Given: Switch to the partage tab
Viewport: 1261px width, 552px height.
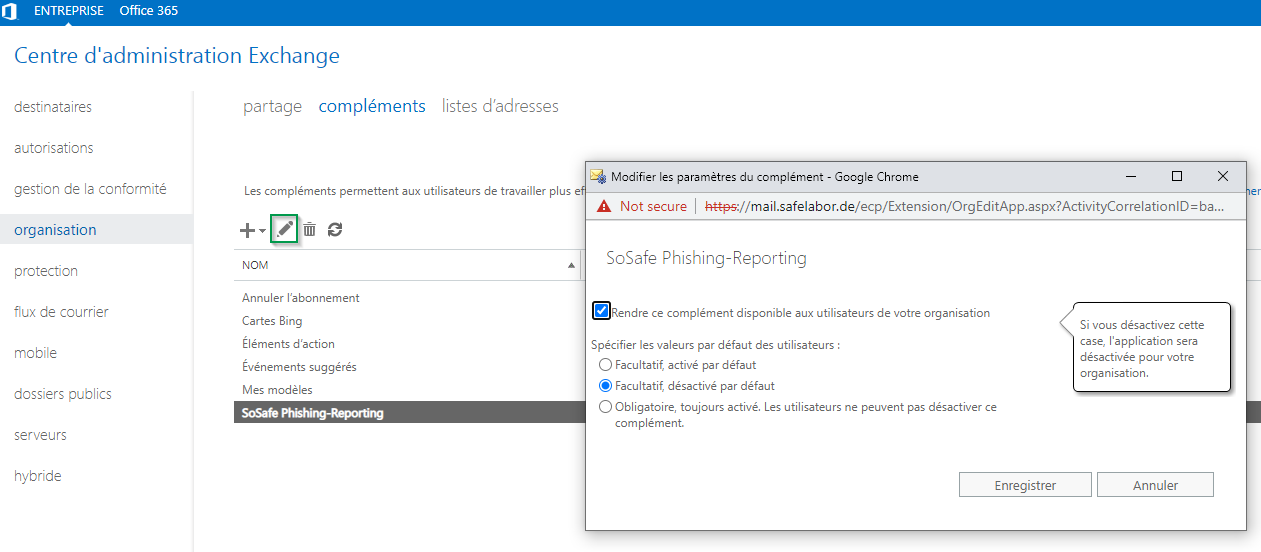Looking at the screenshot, I should [x=272, y=106].
